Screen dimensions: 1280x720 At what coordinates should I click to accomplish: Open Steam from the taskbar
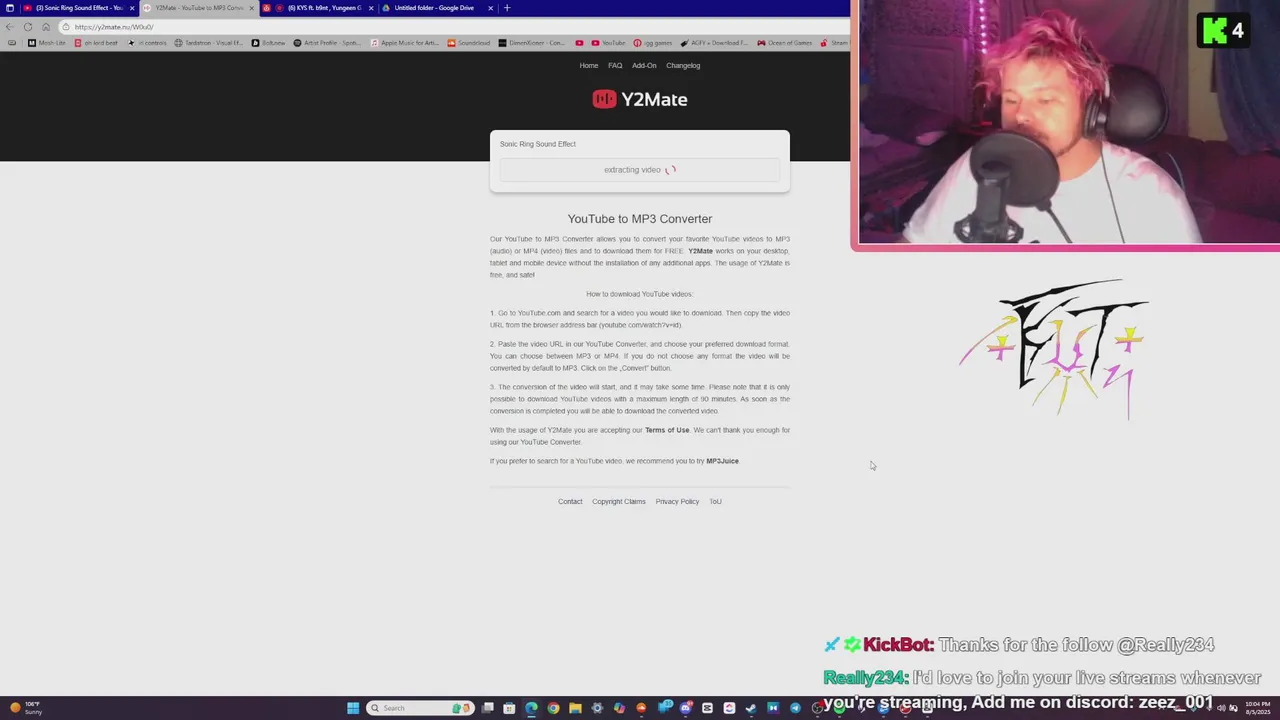(x=751, y=708)
